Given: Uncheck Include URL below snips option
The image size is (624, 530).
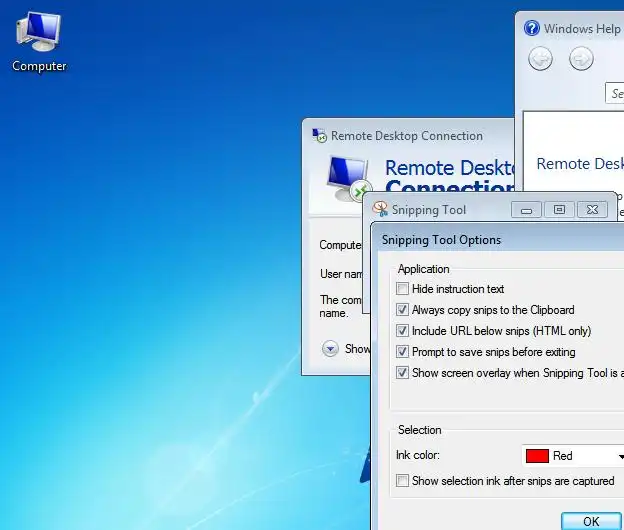Looking at the screenshot, I should pyautogui.click(x=402, y=331).
